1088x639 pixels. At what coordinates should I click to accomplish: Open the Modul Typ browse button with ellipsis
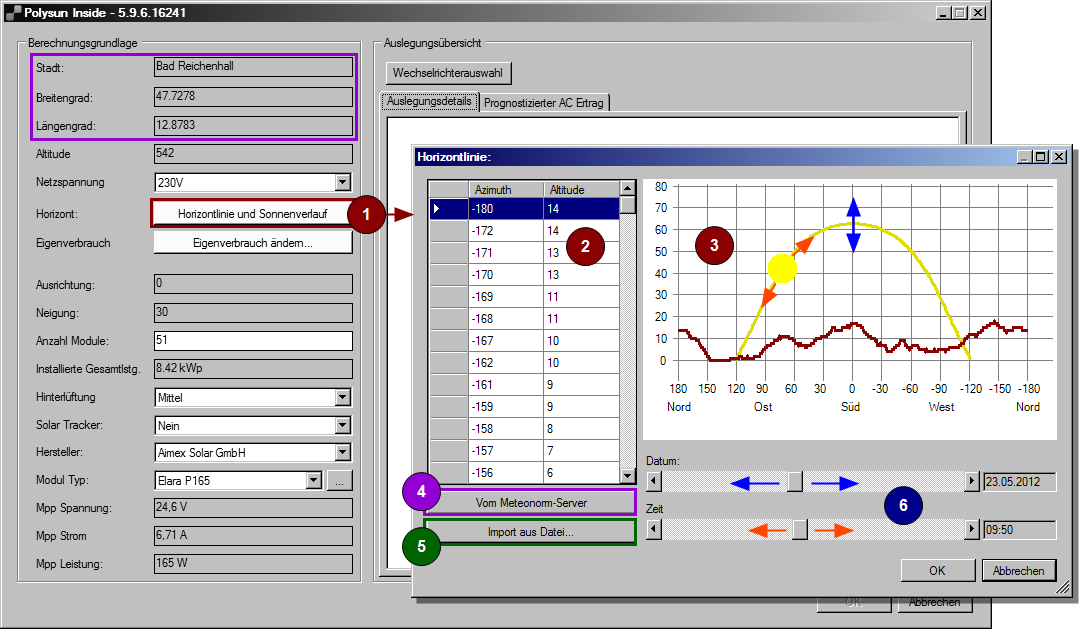click(x=340, y=480)
